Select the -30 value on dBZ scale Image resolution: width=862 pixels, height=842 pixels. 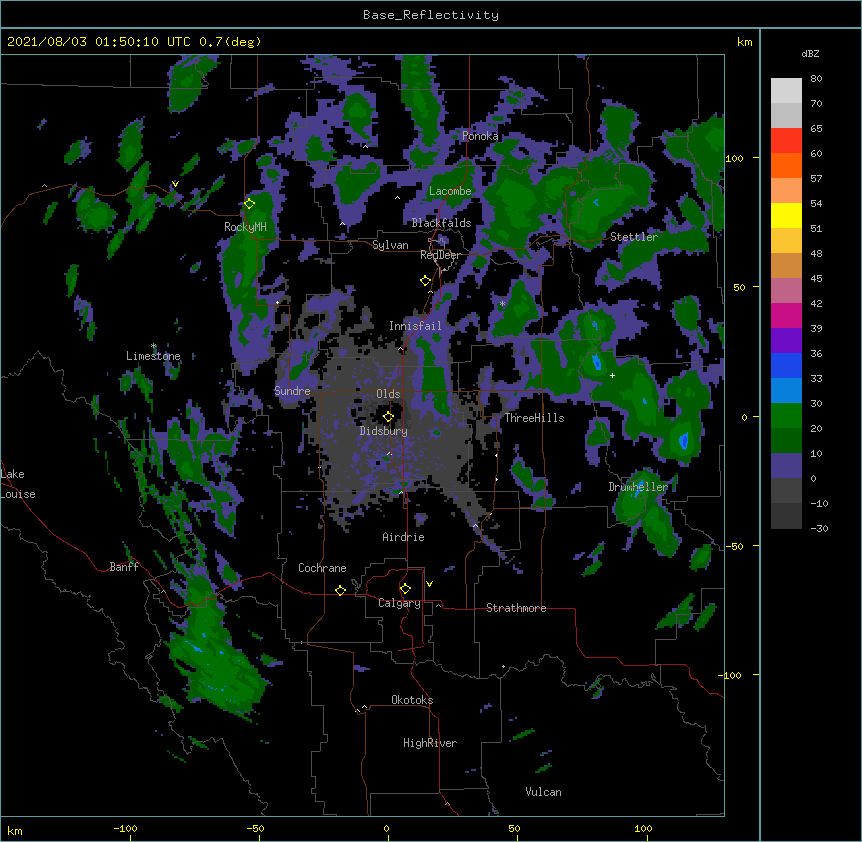(819, 528)
